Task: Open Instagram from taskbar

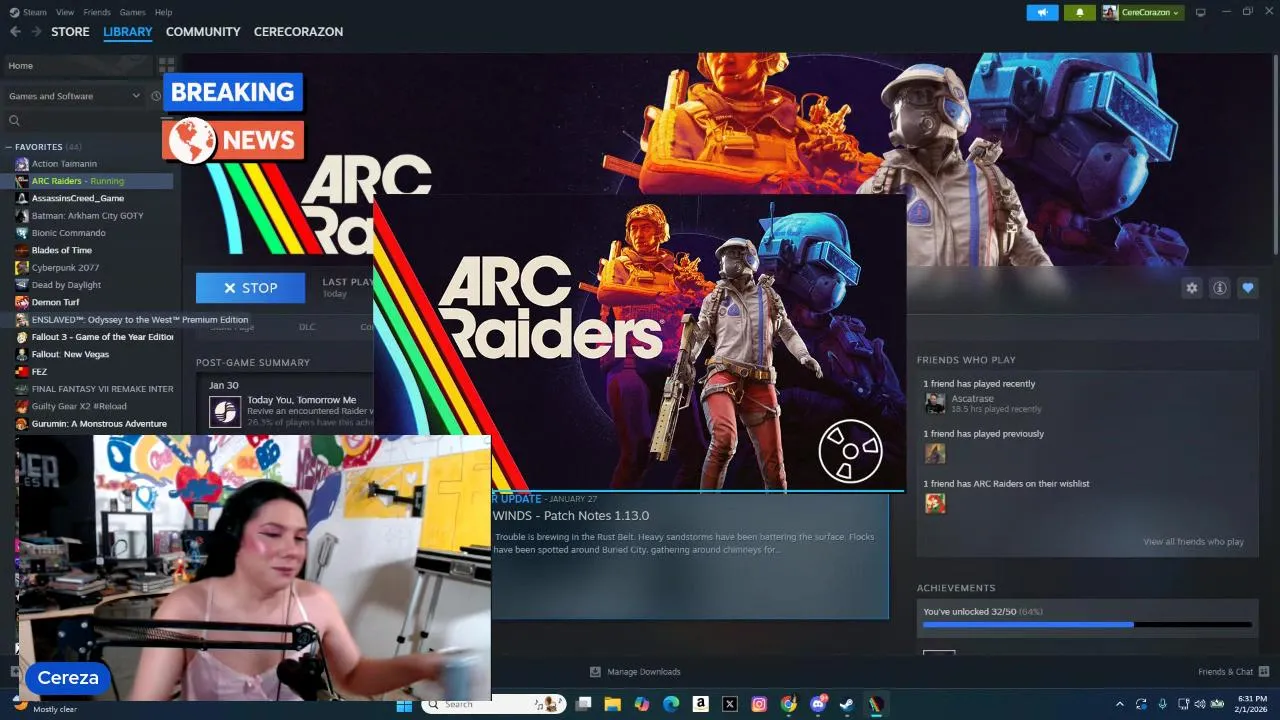Action: [x=759, y=704]
